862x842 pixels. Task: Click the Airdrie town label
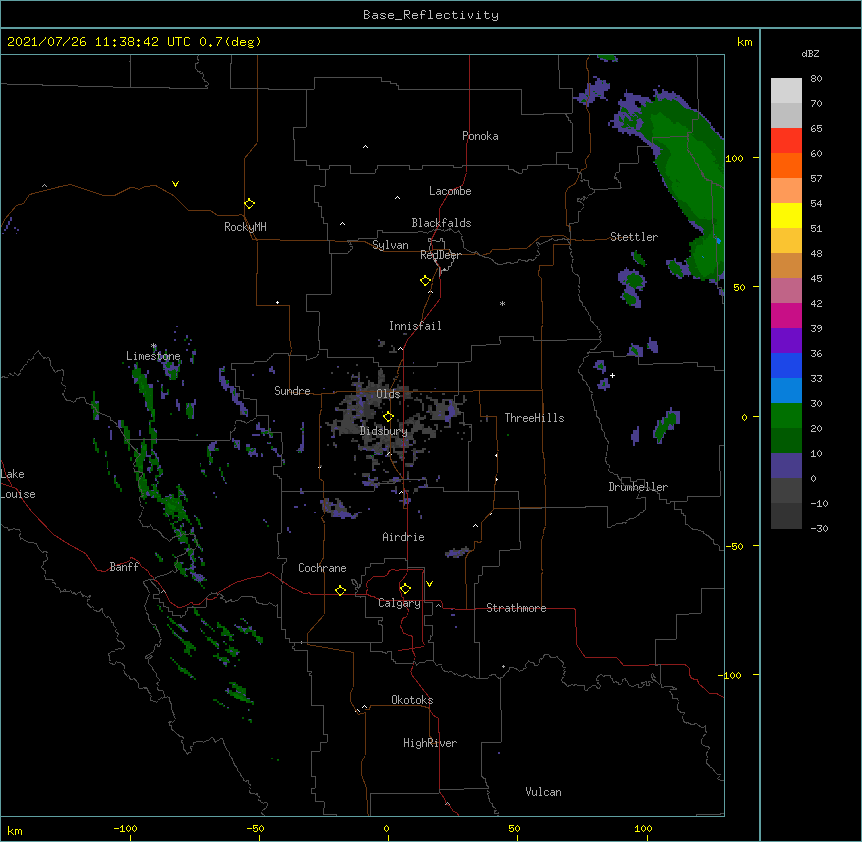tap(404, 537)
